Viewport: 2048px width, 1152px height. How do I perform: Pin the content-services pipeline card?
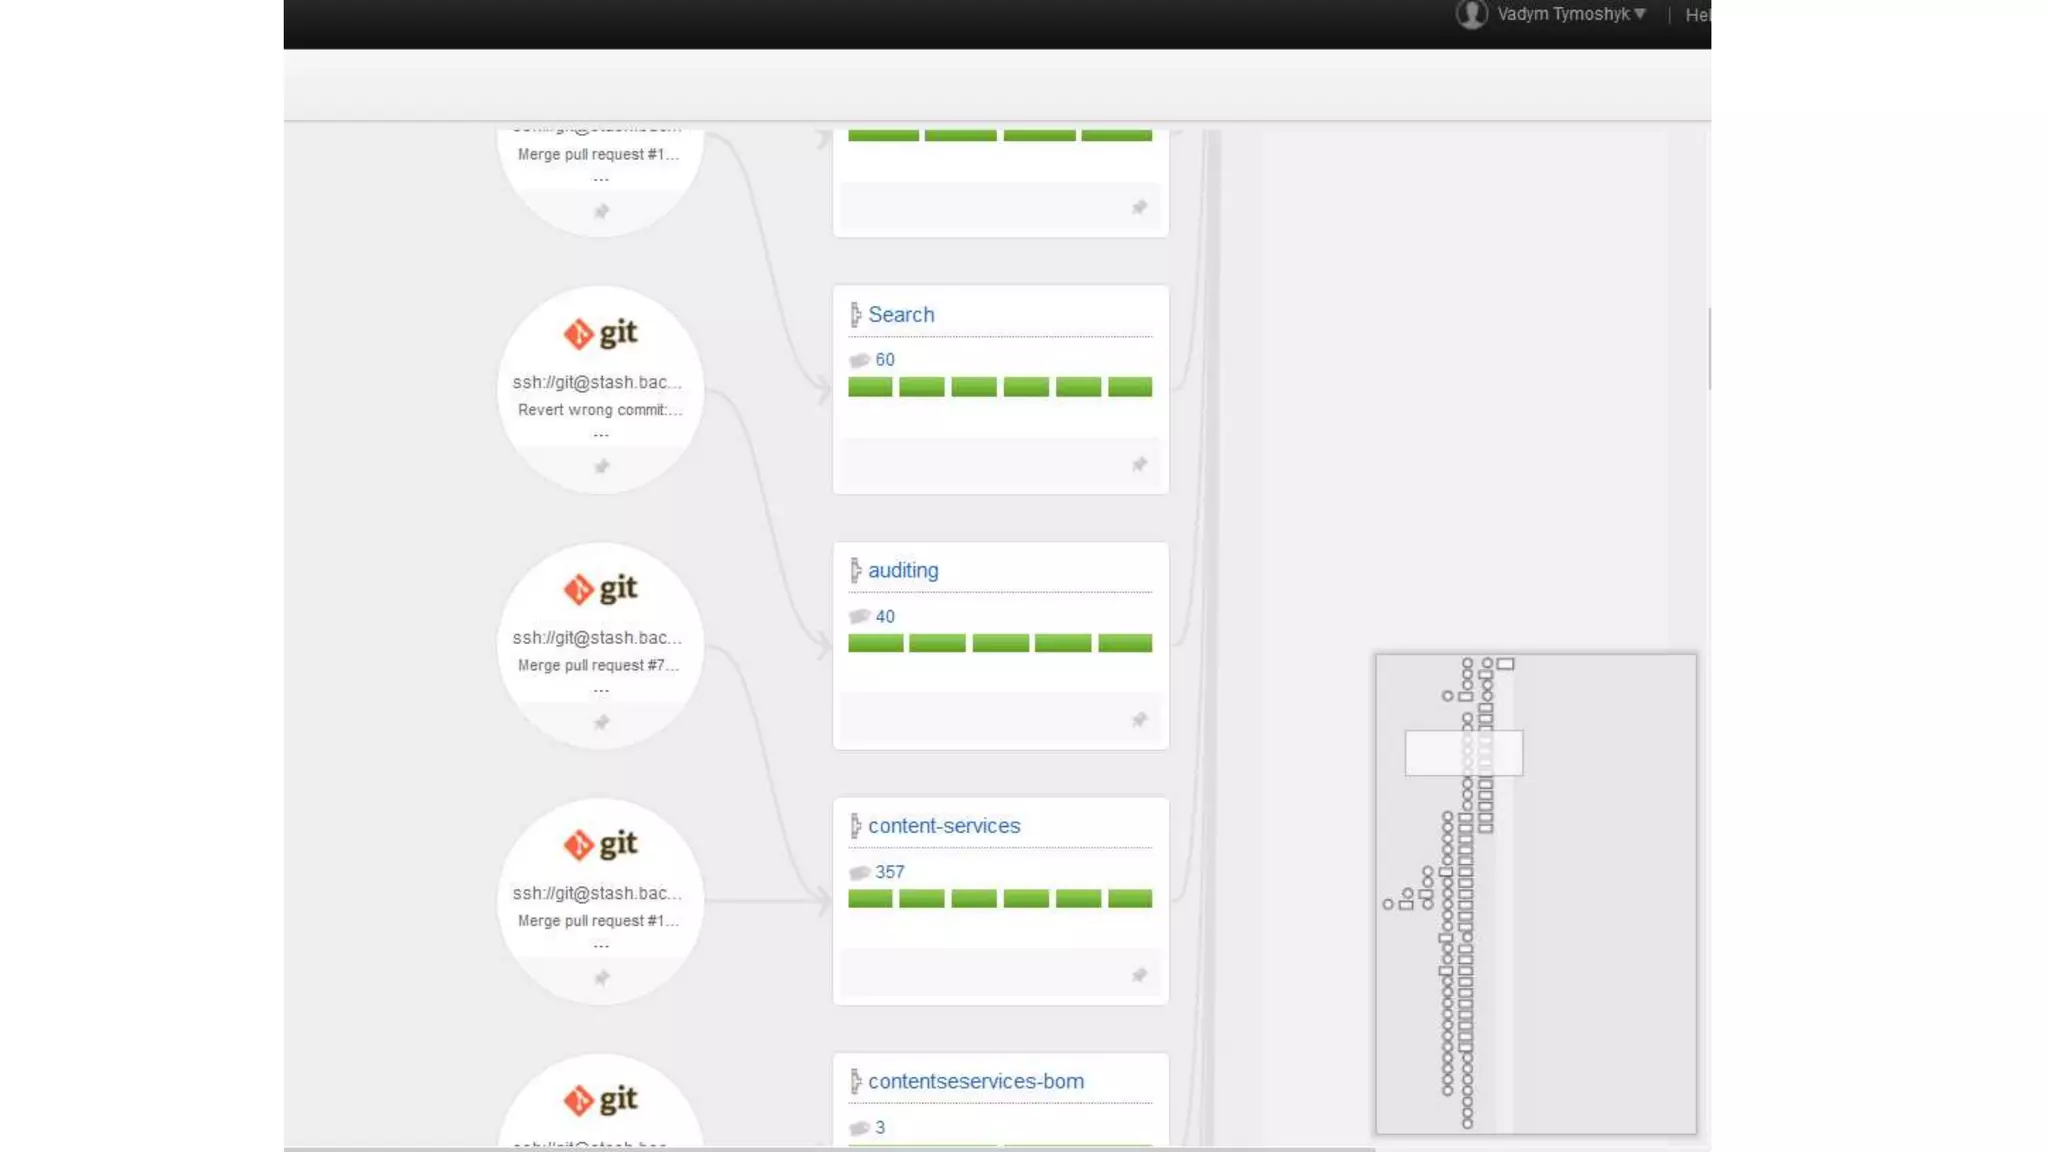click(1139, 975)
